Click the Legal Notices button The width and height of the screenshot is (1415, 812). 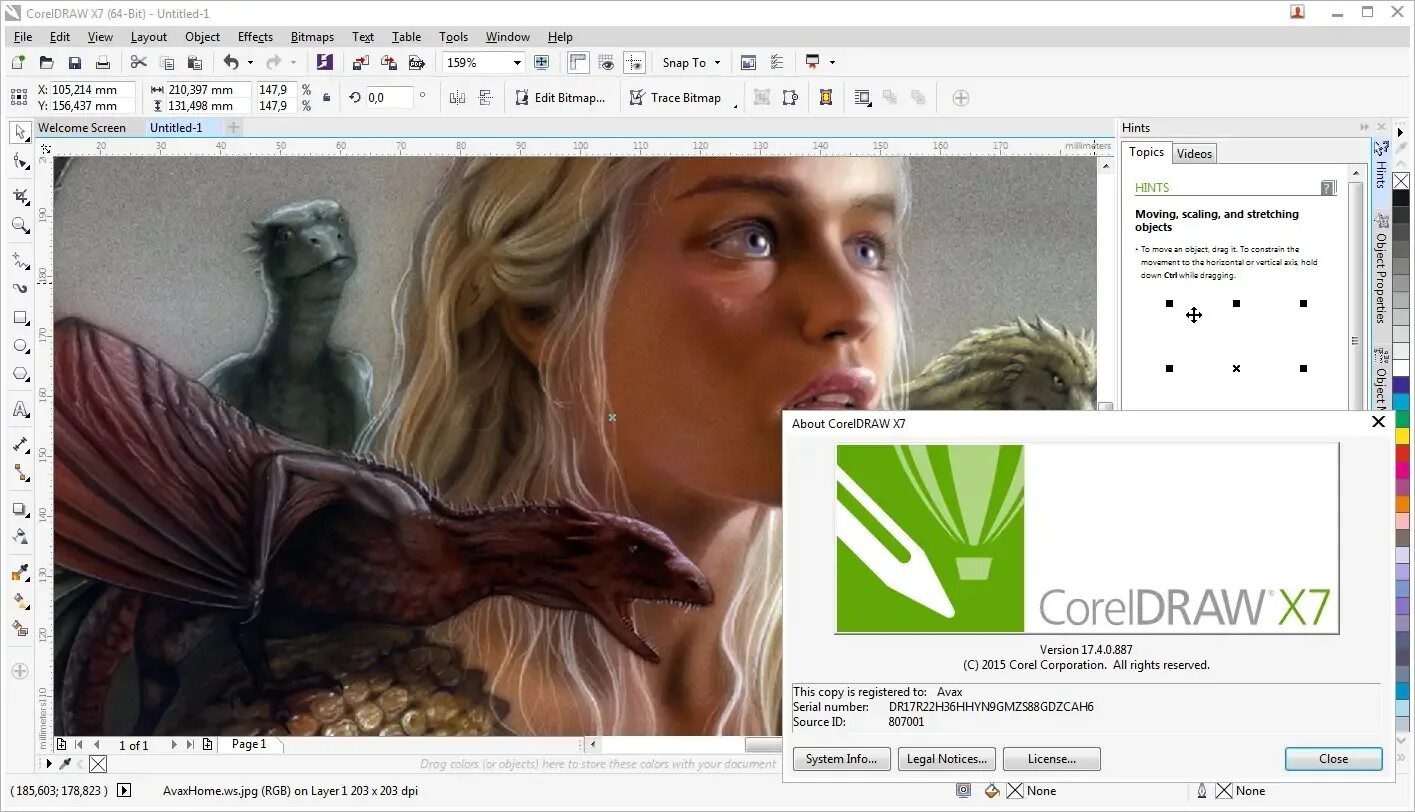coord(946,759)
